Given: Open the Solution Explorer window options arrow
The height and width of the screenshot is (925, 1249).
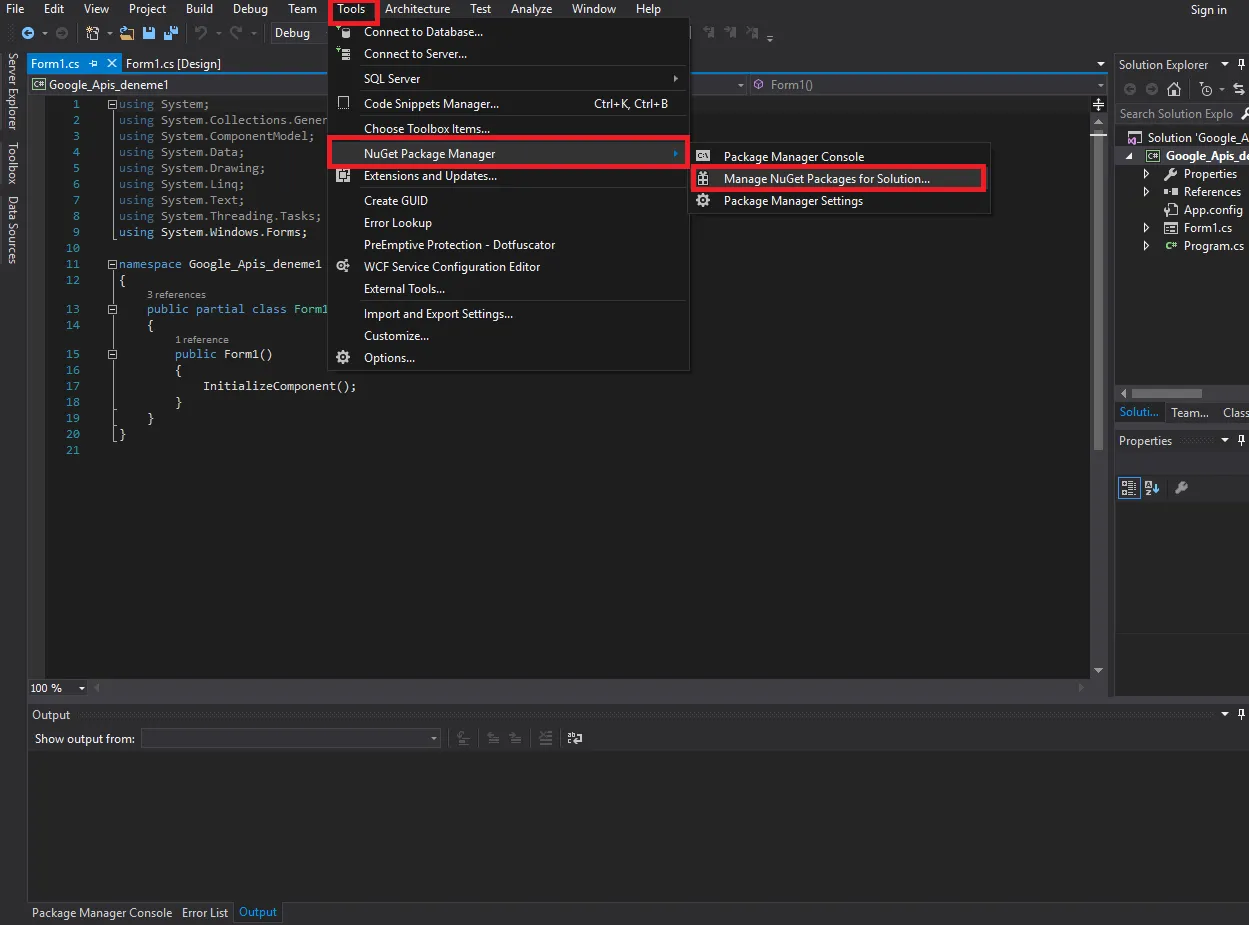Looking at the screenshot, I should [1225, 64].
